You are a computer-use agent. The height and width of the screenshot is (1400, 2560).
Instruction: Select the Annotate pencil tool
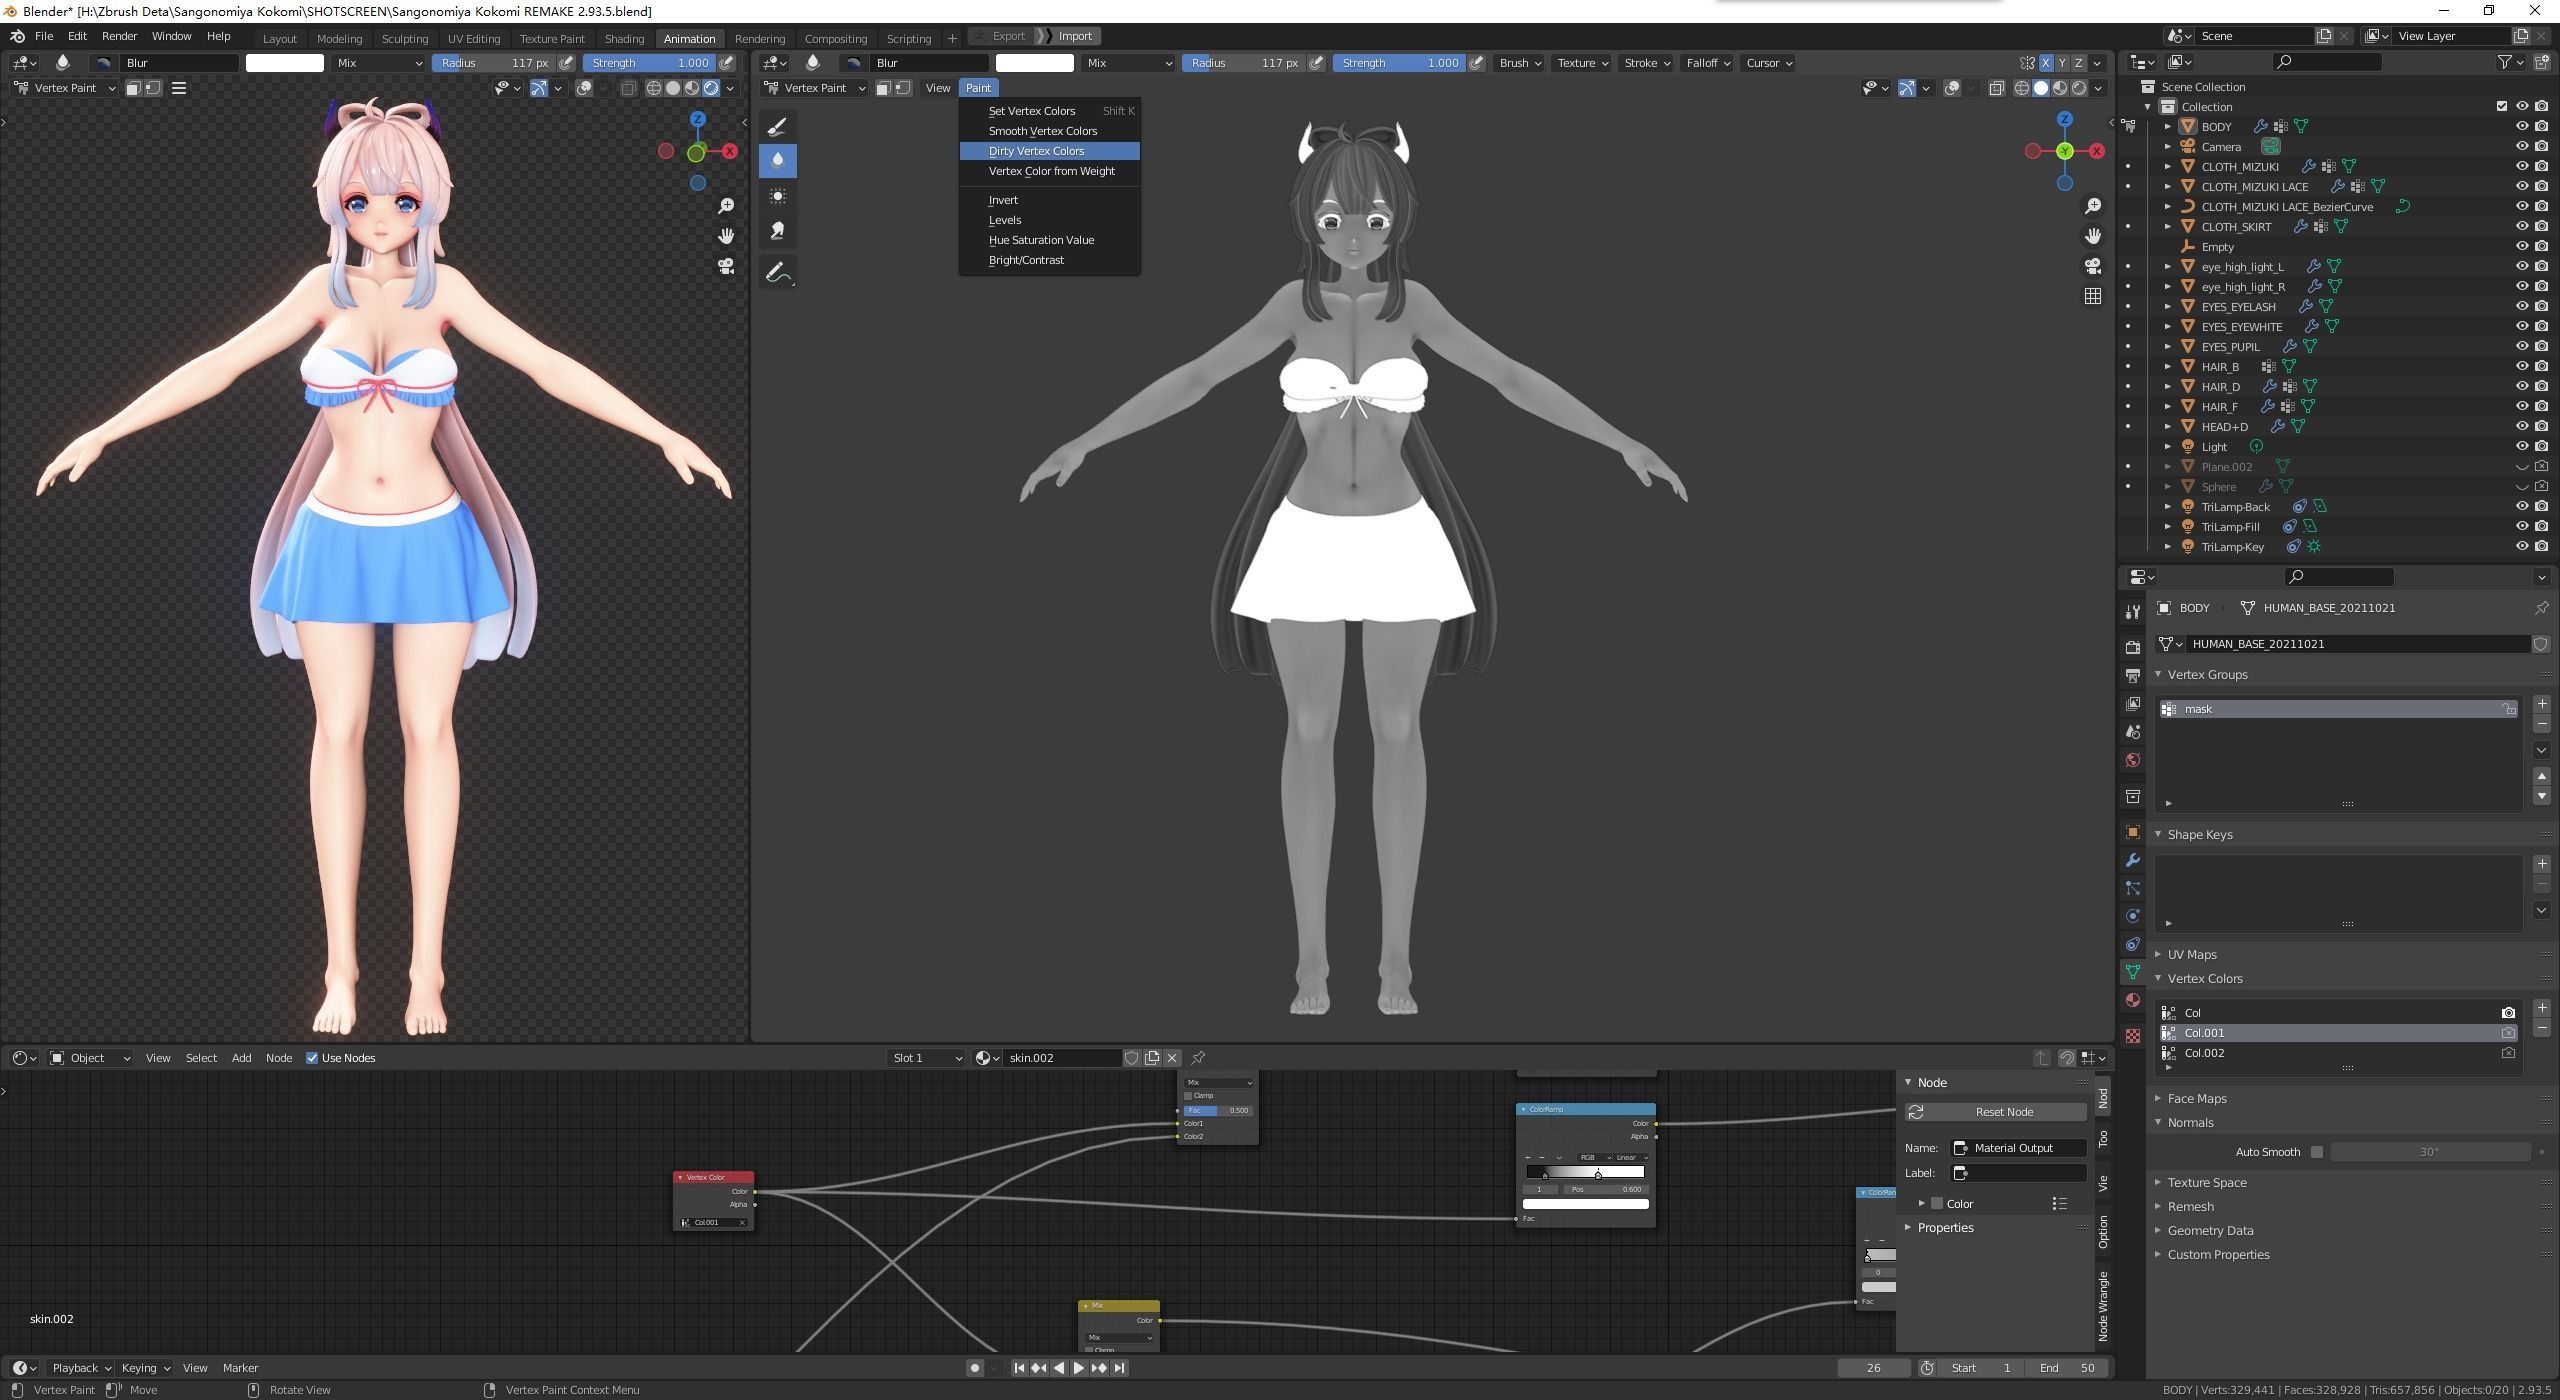point(778,272)
